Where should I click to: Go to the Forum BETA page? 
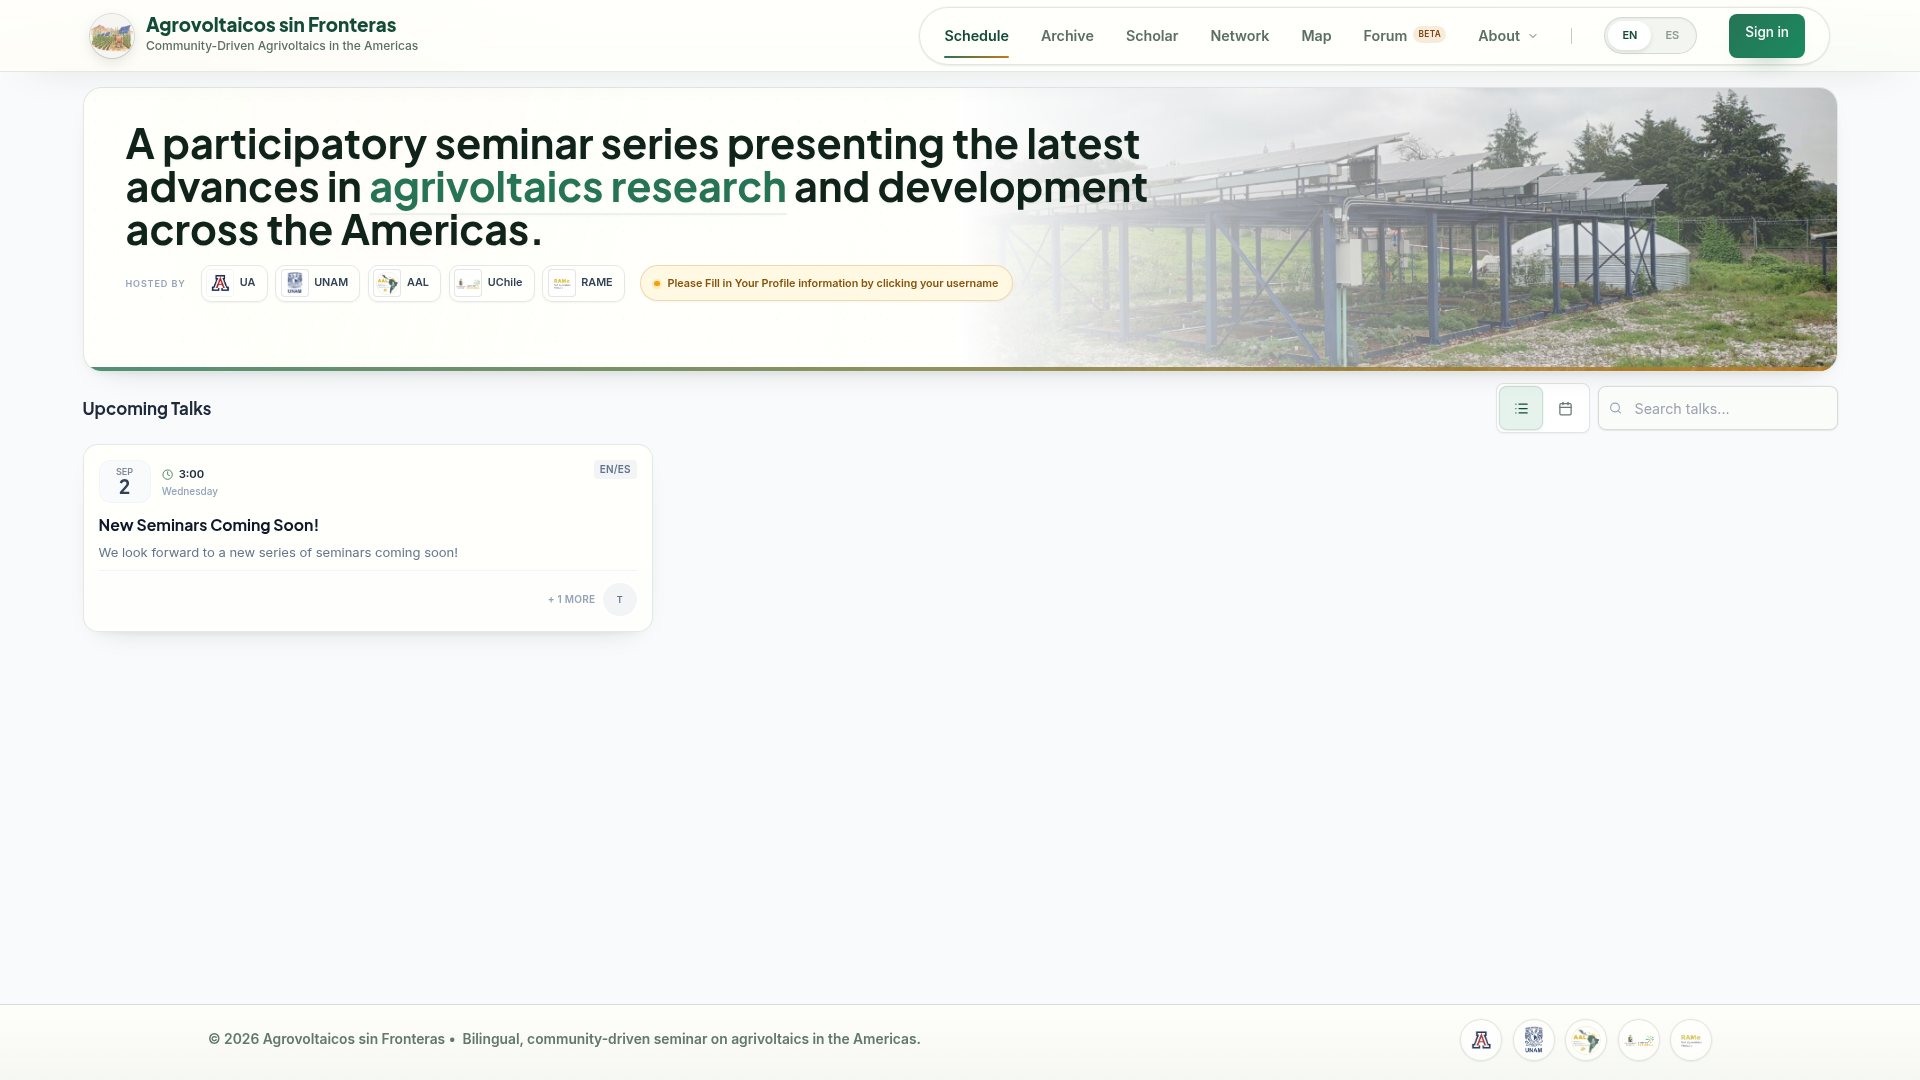coord(1404,36)
